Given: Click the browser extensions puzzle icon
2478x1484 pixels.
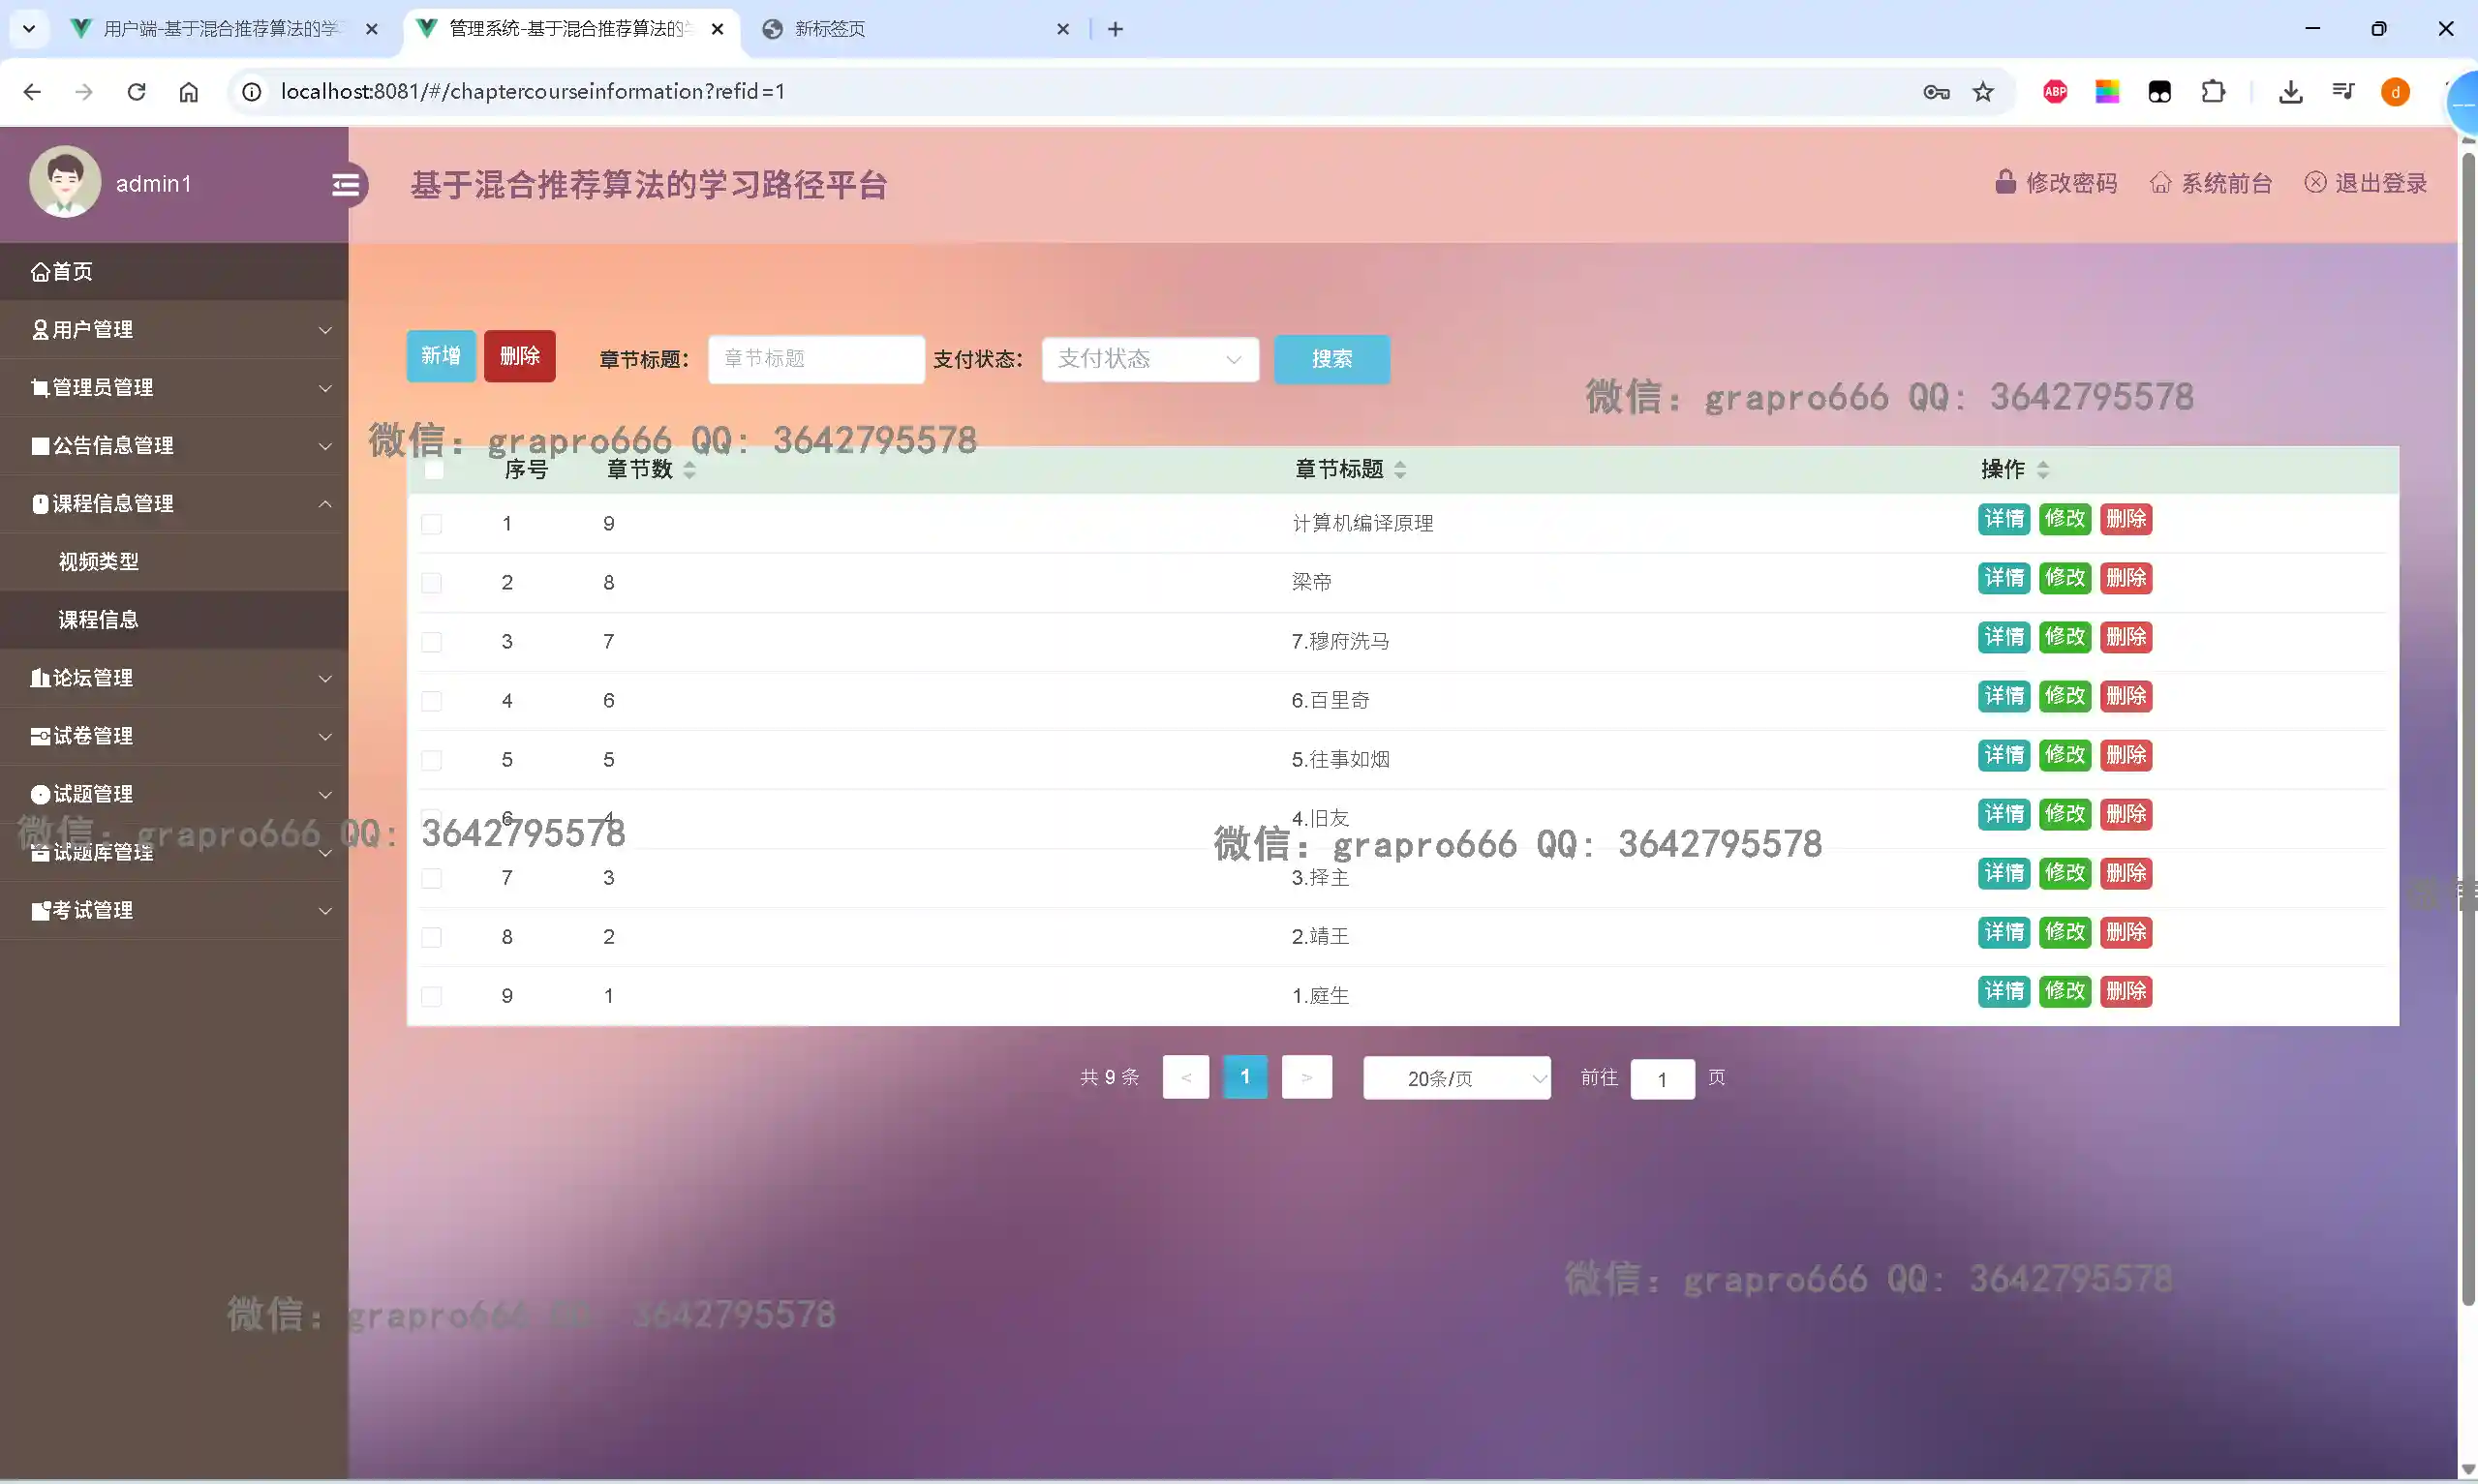Looking at the screenshot, I should click(x=2213, y=92).
